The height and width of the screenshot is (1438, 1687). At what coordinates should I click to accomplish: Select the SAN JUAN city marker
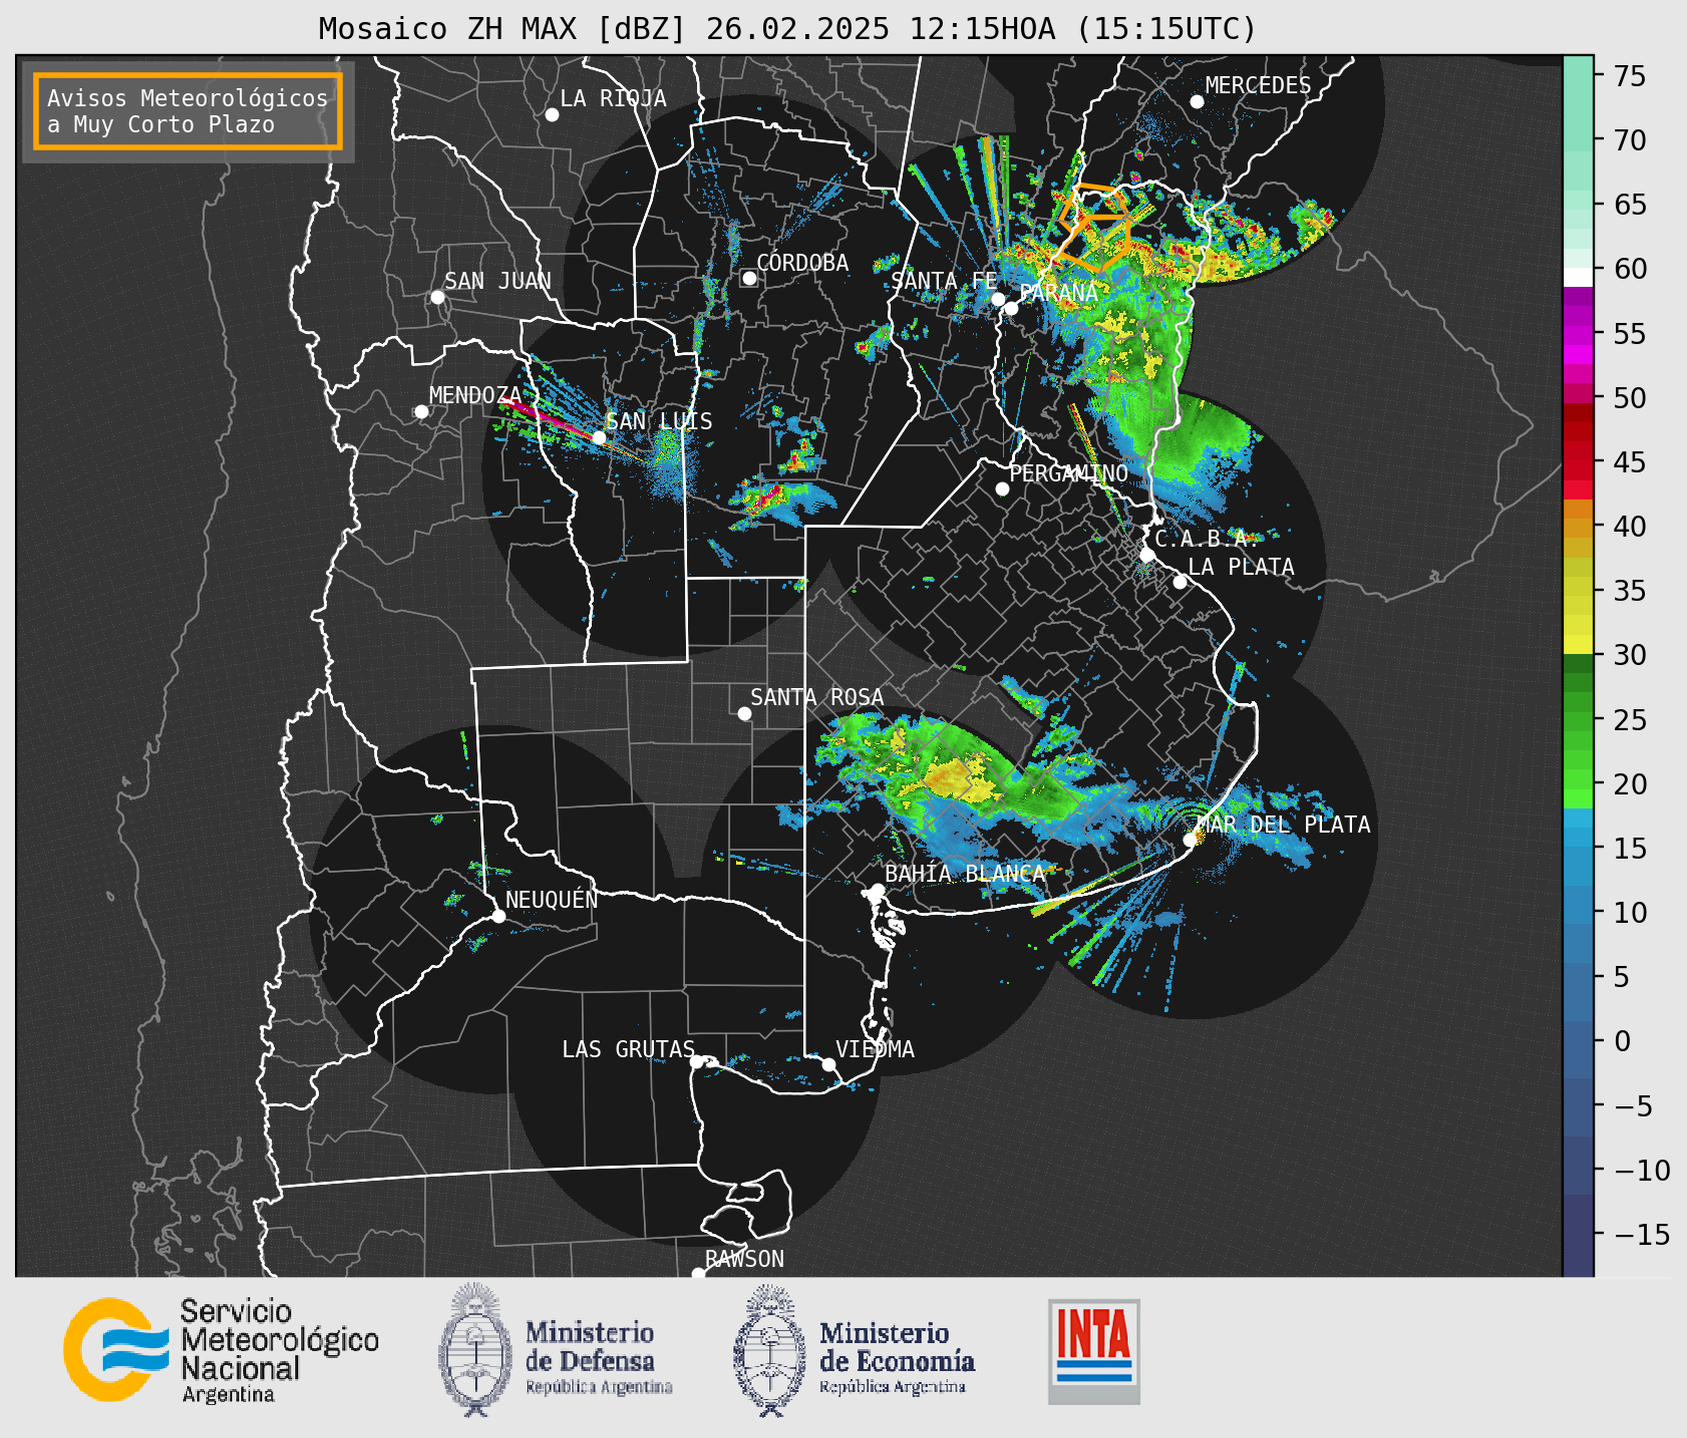coord(438,297)
